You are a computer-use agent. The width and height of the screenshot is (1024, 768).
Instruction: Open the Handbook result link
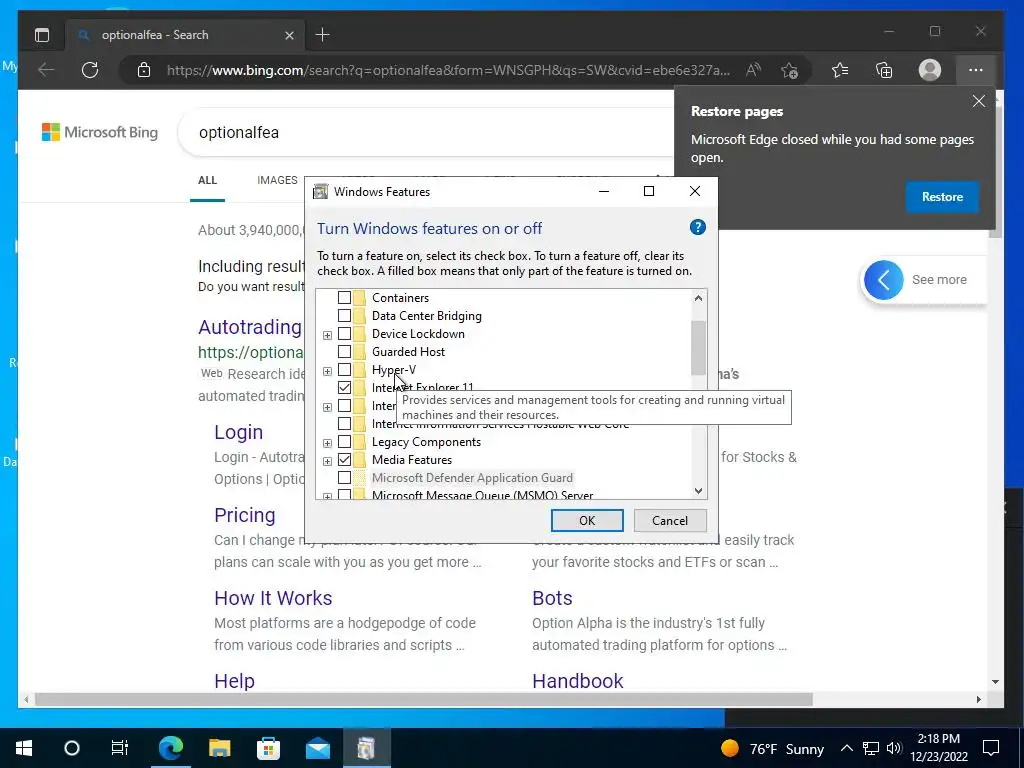point(578,681)
